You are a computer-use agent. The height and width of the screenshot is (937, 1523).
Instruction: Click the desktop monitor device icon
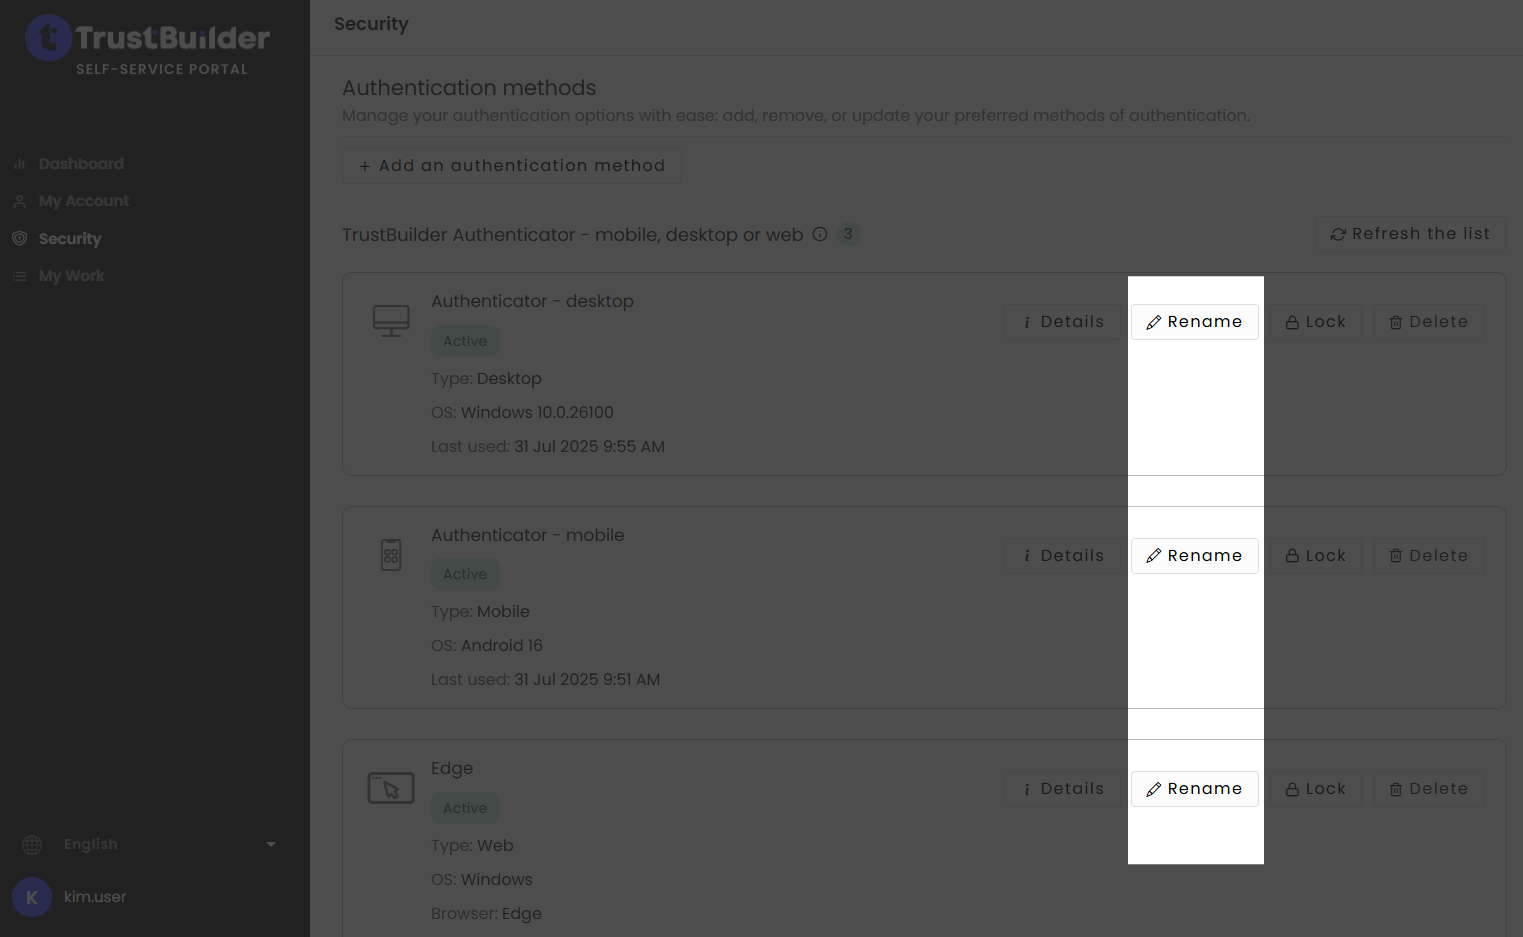[x=391, y=321]
